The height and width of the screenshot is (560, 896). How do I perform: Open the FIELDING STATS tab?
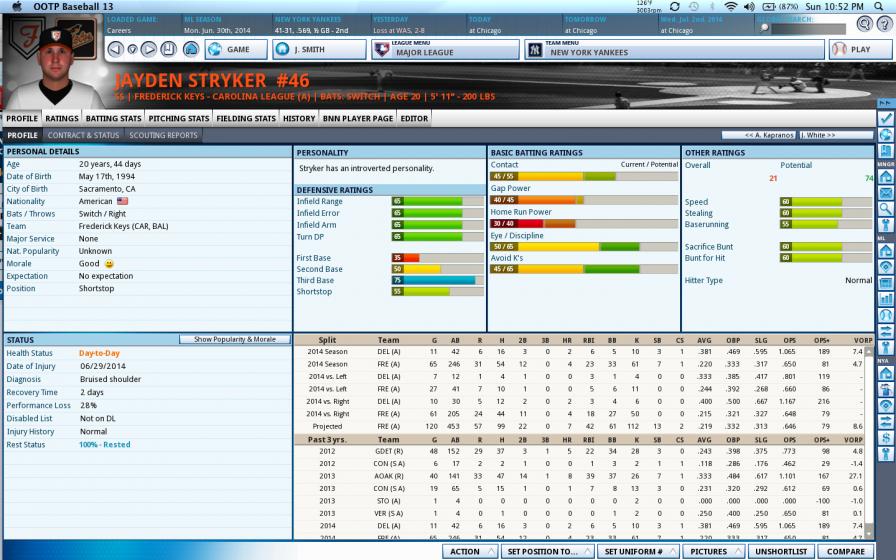click(246, 118)
